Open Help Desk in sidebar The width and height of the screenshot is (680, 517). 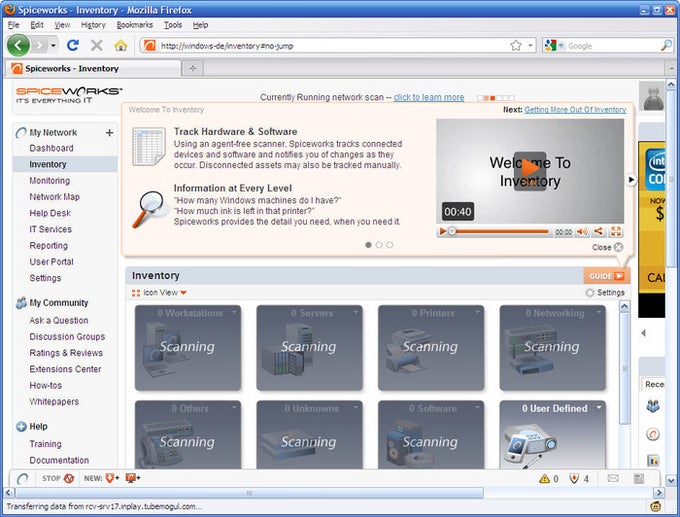pos(50,213)
